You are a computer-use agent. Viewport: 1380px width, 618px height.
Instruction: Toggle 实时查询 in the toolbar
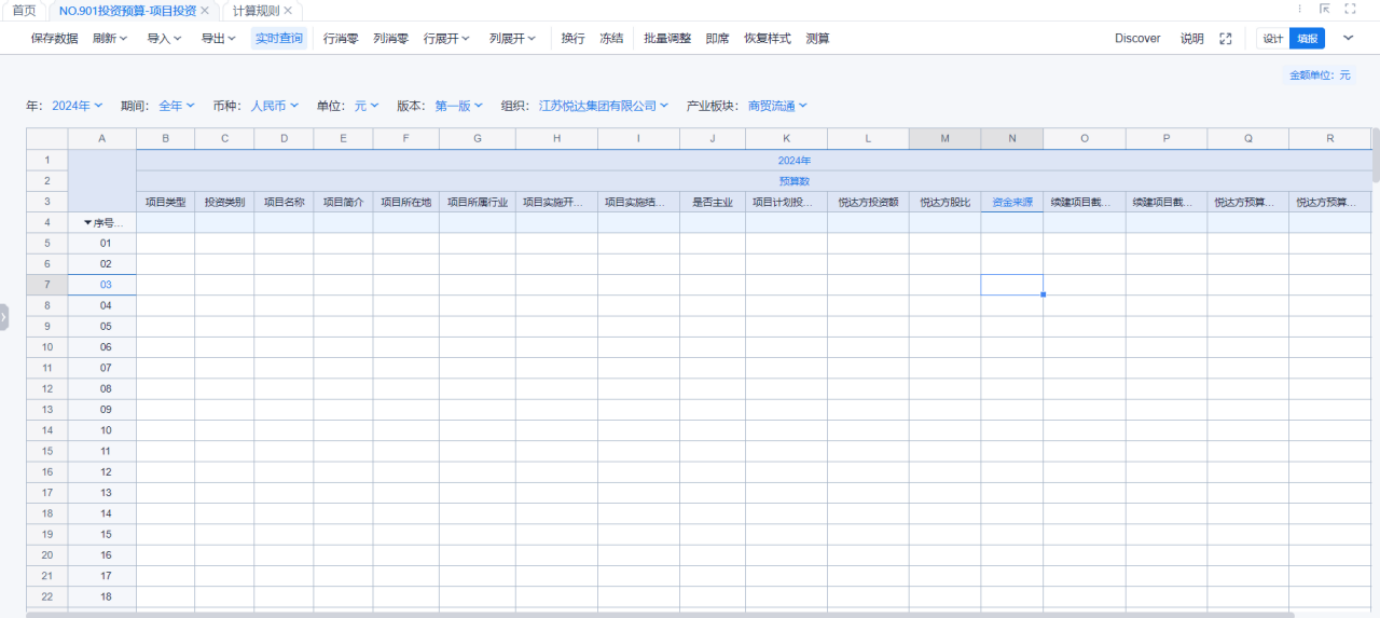click(x=278, y=39)
